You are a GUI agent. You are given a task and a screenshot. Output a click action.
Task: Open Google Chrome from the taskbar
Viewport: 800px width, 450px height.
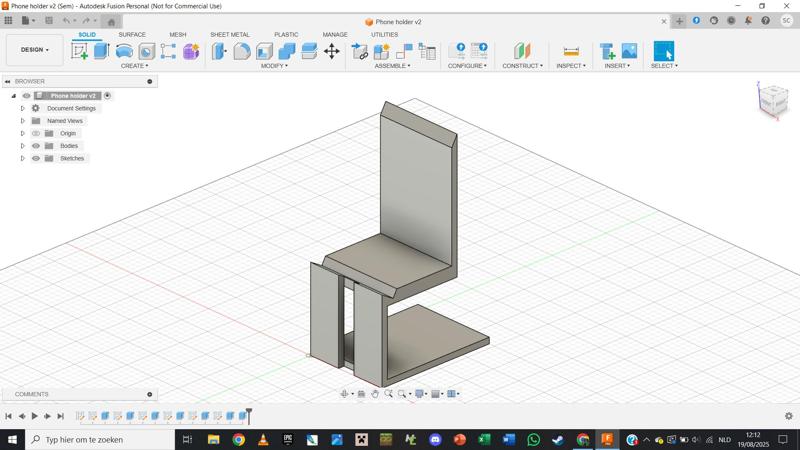(x=239, y=440)
